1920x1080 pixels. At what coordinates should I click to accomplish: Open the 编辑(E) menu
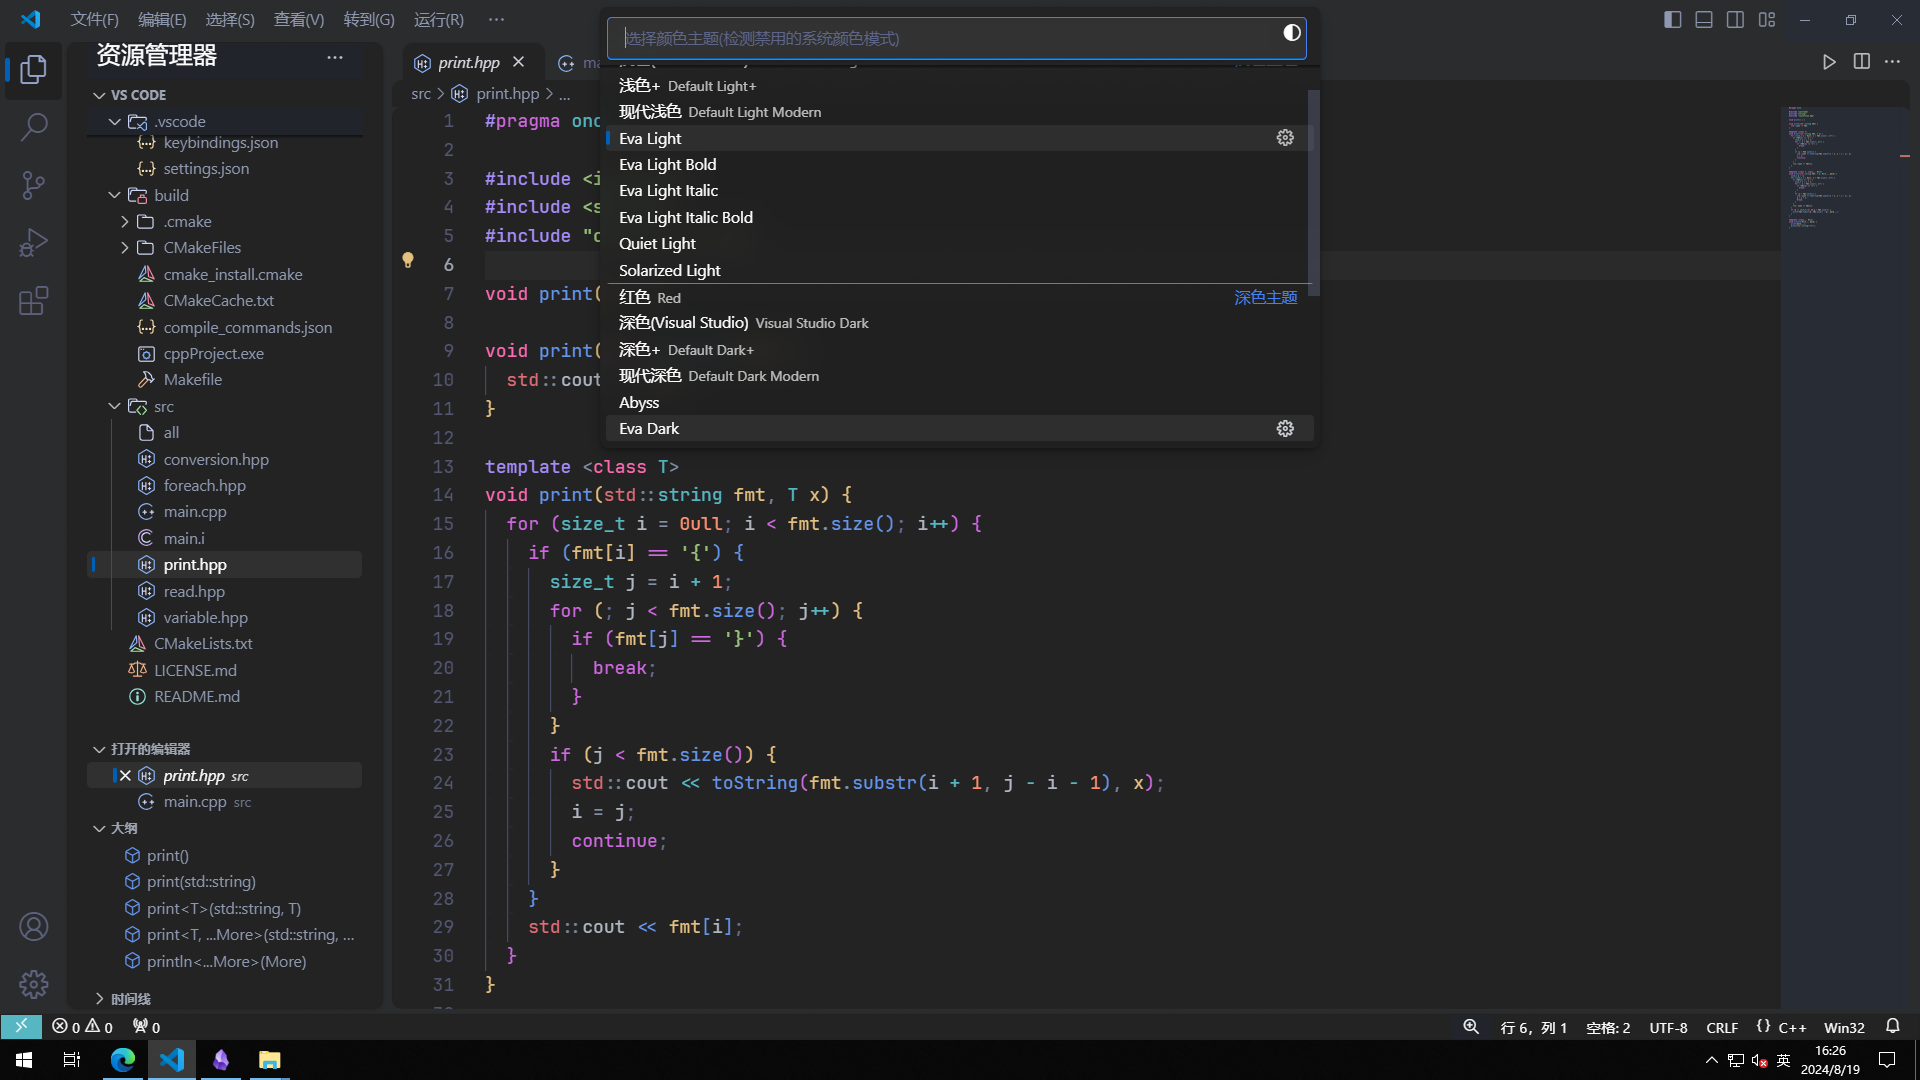coord(161,20)
